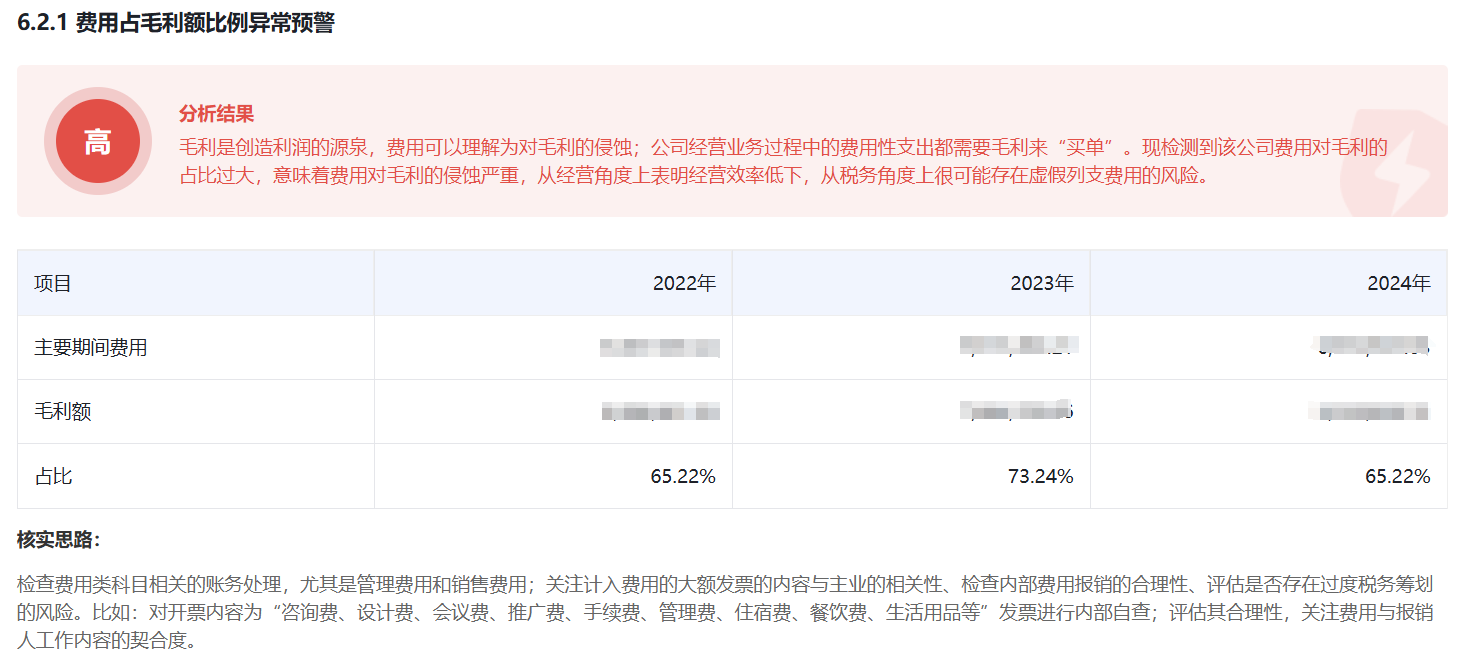
Task: Select the 占比 row label
Action: coord(53,476)
